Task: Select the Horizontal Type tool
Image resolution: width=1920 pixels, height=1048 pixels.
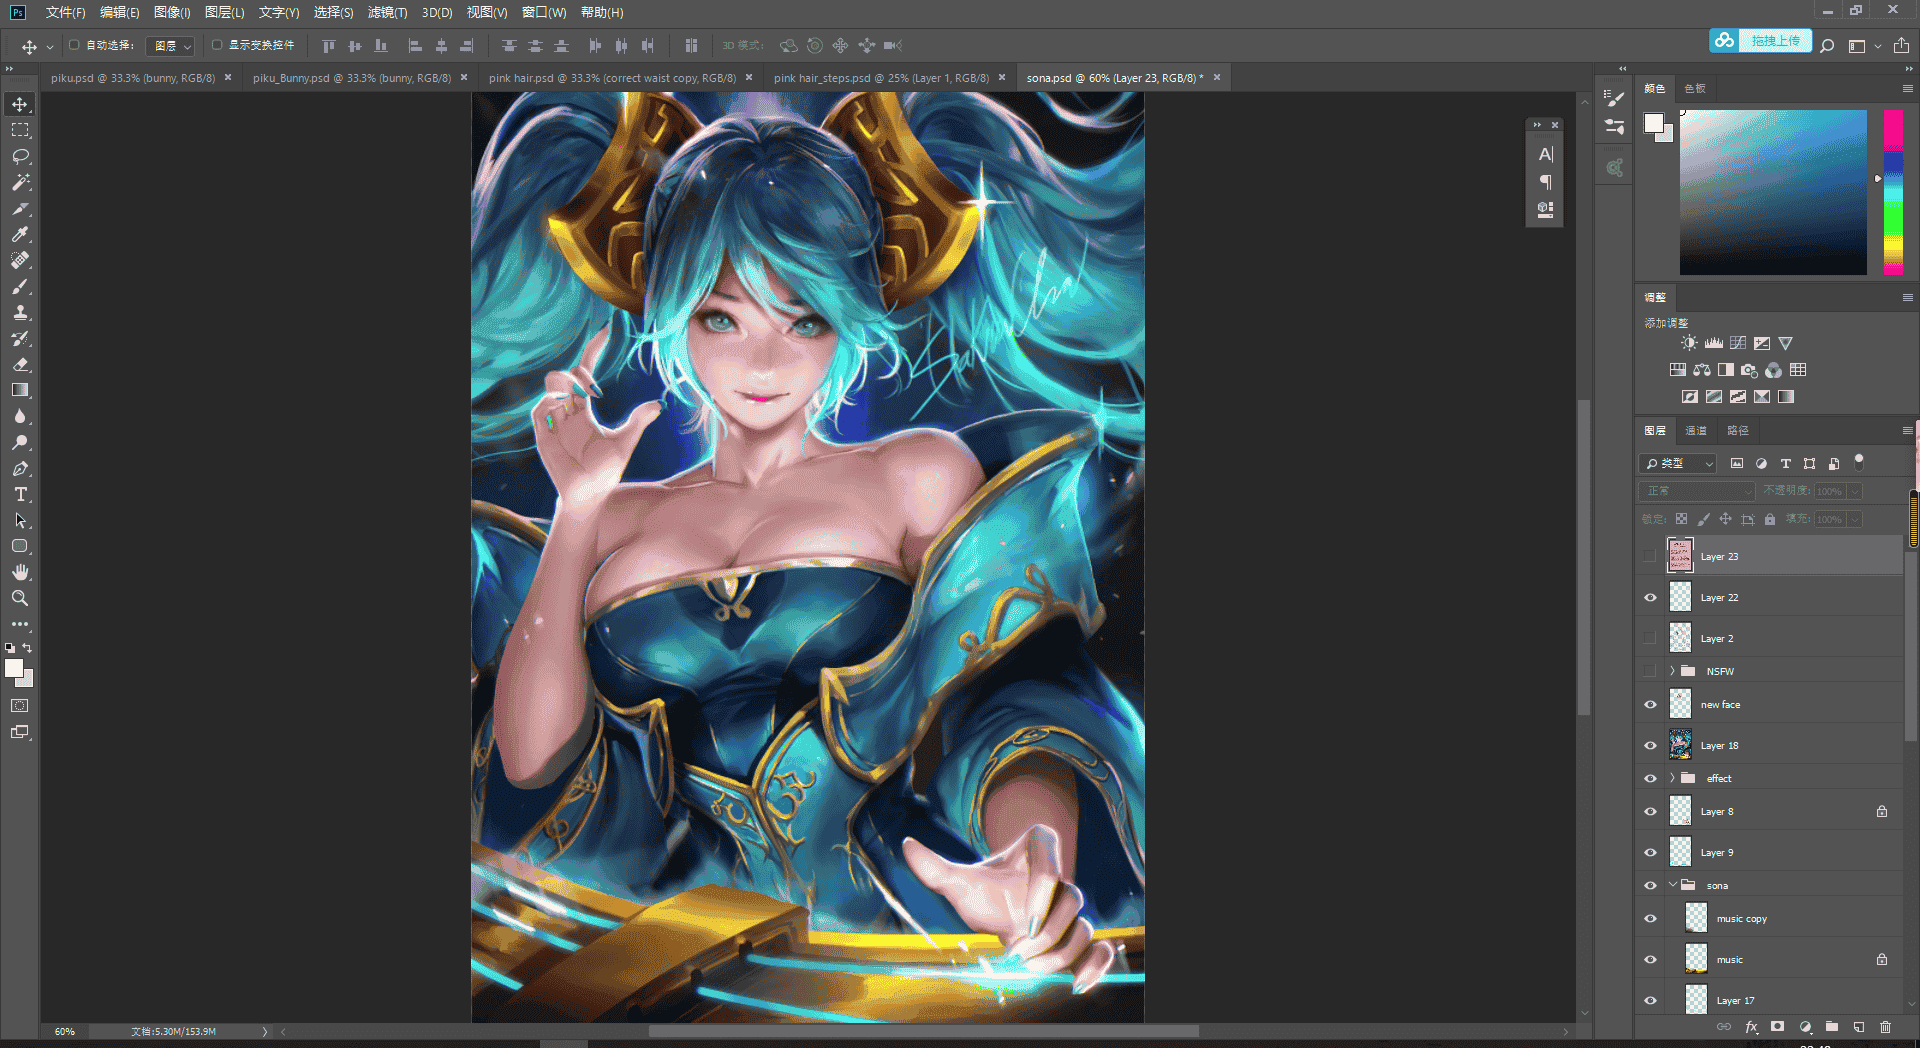Action: coord(20,494)
